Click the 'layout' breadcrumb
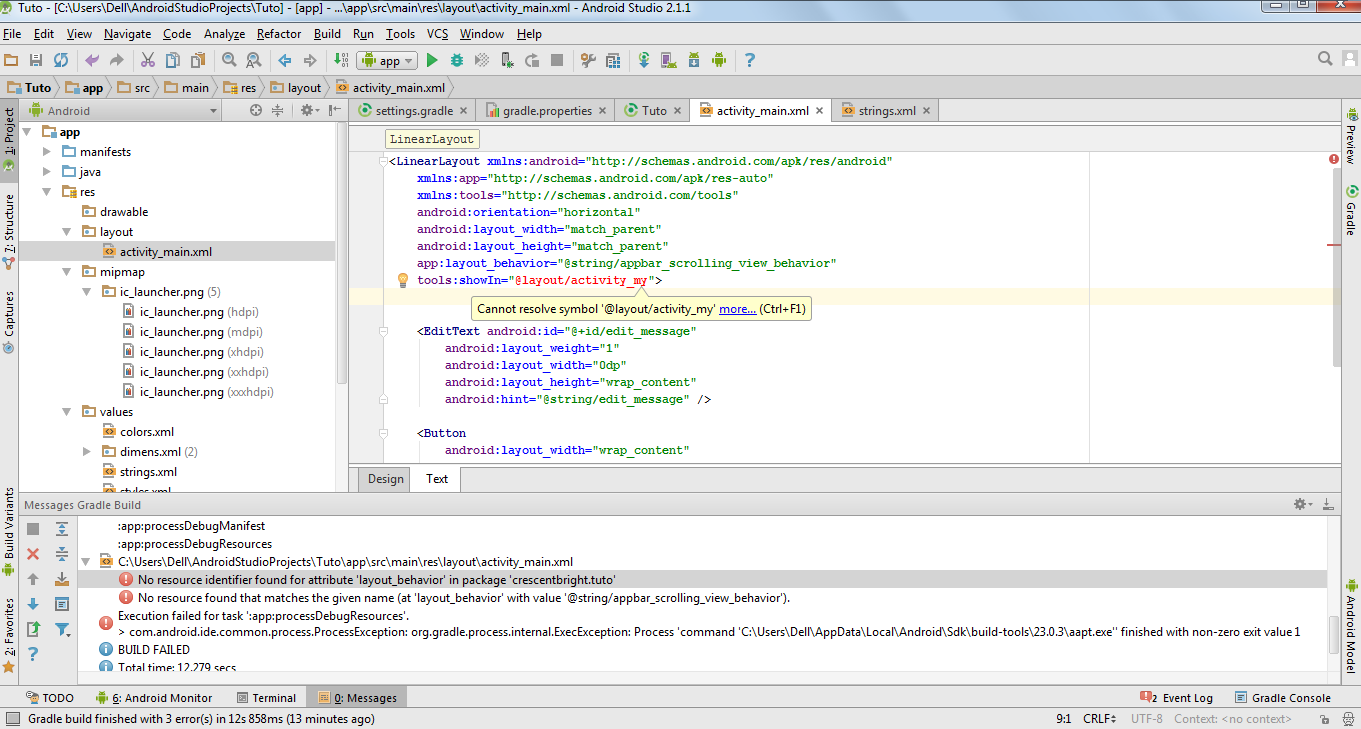The width and height of the screenshot is (1361, 729). pyautogui.click(x=297, y=88)
